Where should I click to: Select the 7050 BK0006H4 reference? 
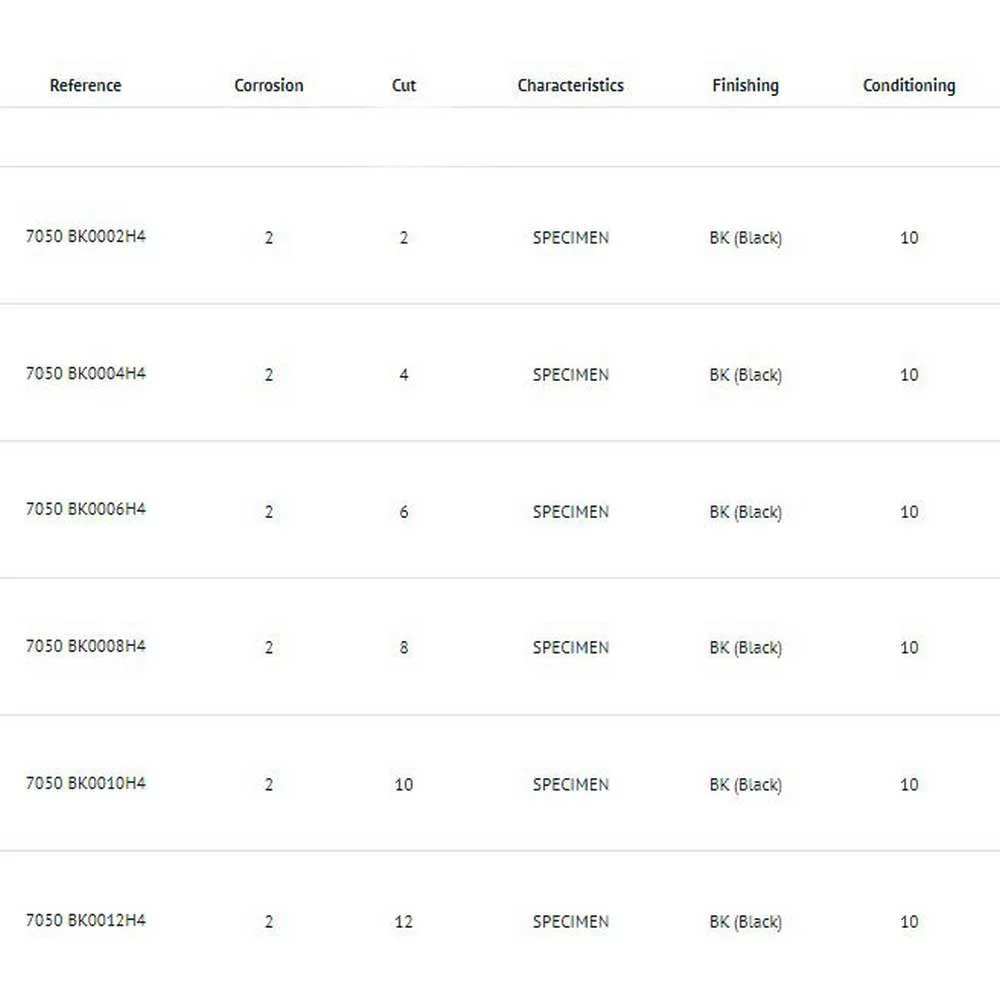tap(85, 509)
